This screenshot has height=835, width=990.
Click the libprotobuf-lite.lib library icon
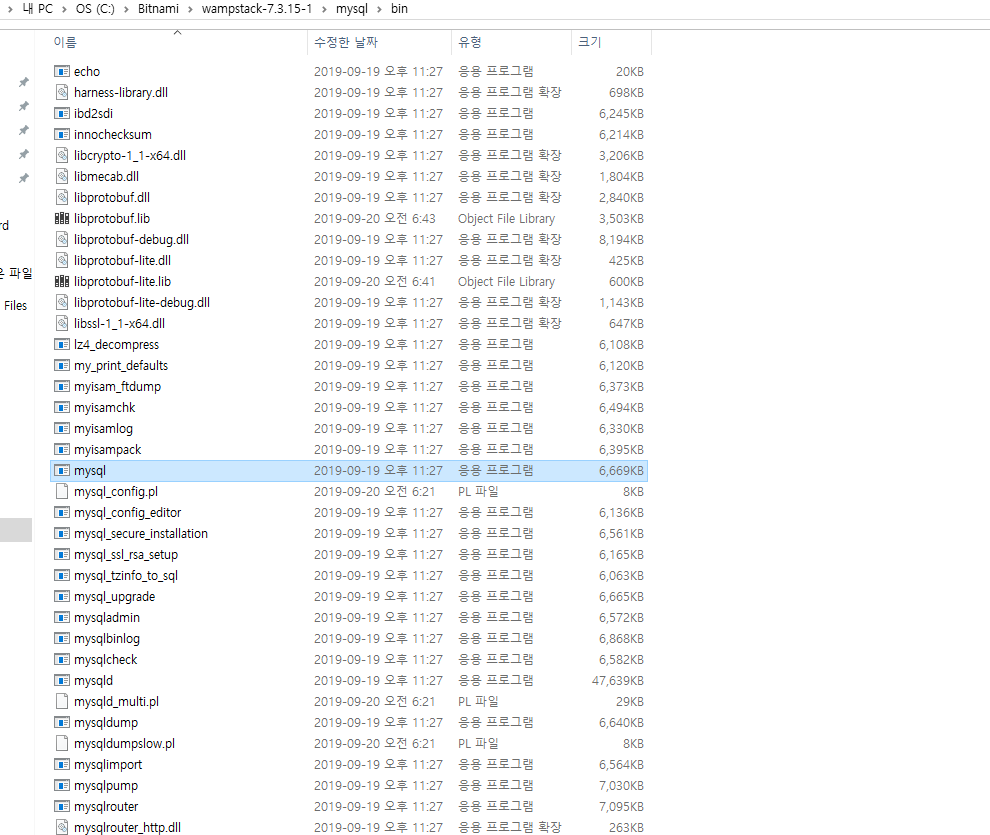pyautogui.click(x=62, y=281)
